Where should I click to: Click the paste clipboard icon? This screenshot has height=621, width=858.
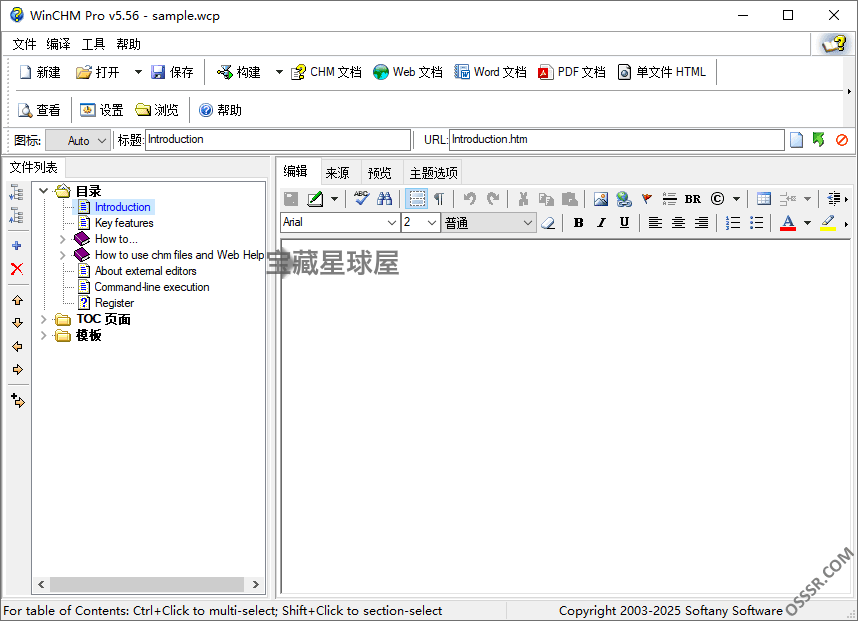(570, 198)
